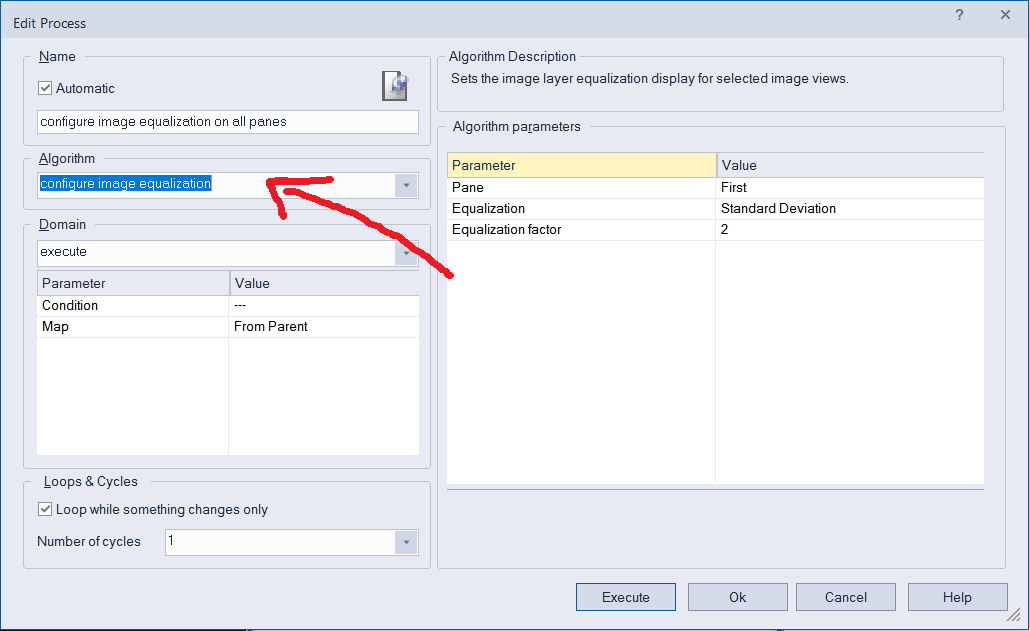Expand the Domain dropdown showing 'execute'

406,252
